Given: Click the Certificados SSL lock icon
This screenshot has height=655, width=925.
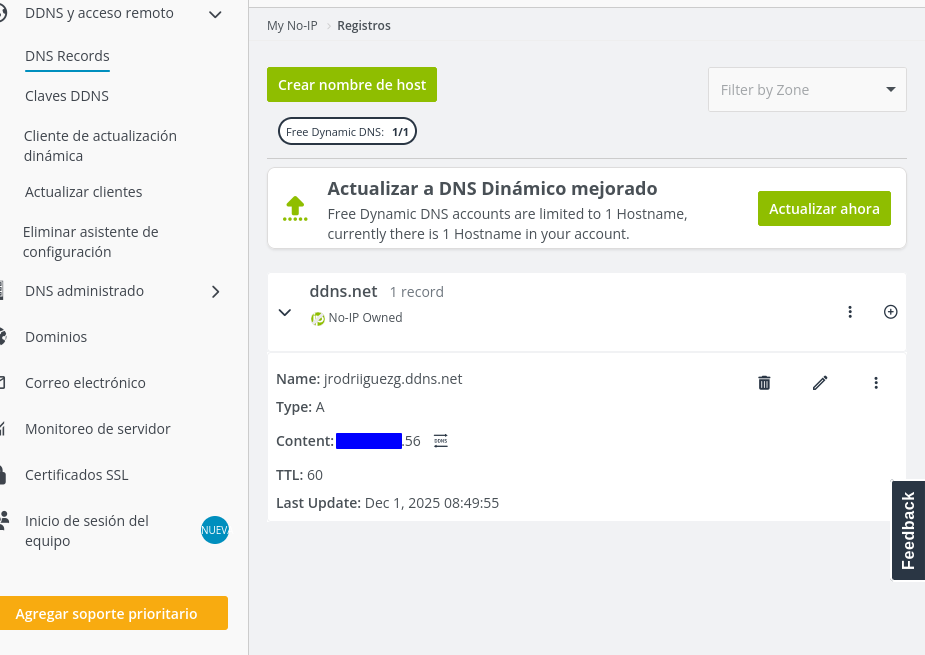Looking at the screenshot, I should [3, 475].
